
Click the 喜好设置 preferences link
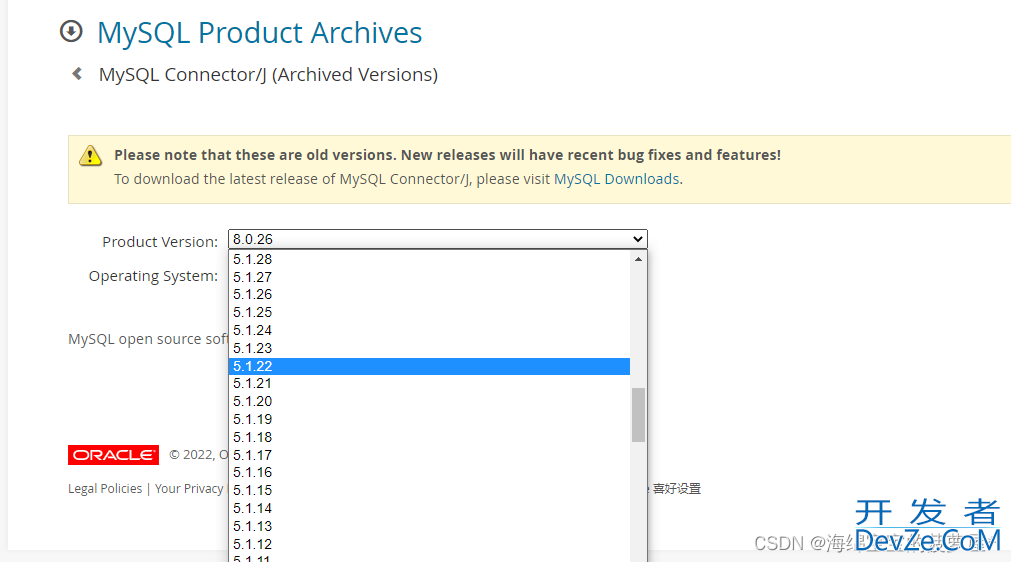click(676, 489)
